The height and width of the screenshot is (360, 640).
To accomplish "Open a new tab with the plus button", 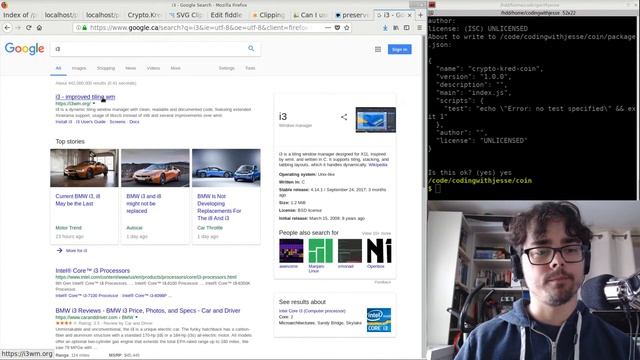I will [x=420, y=15].
